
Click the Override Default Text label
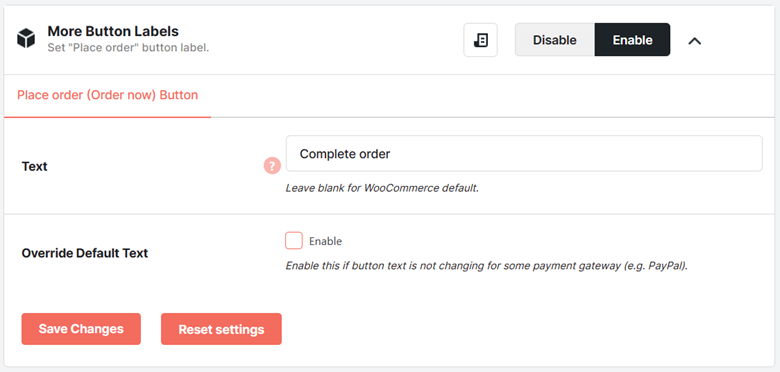click(x=85, y=253)
